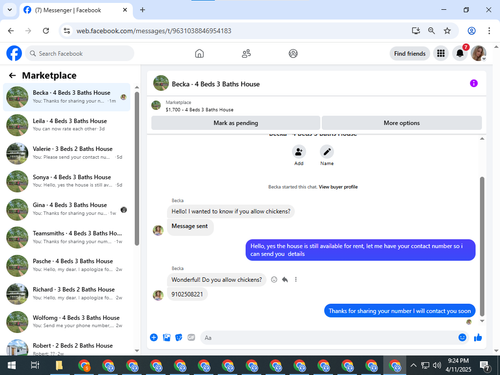Screen dimensions: 500x375
Task: Choose a sticker icon in composer
Action: tap(179, 338)
